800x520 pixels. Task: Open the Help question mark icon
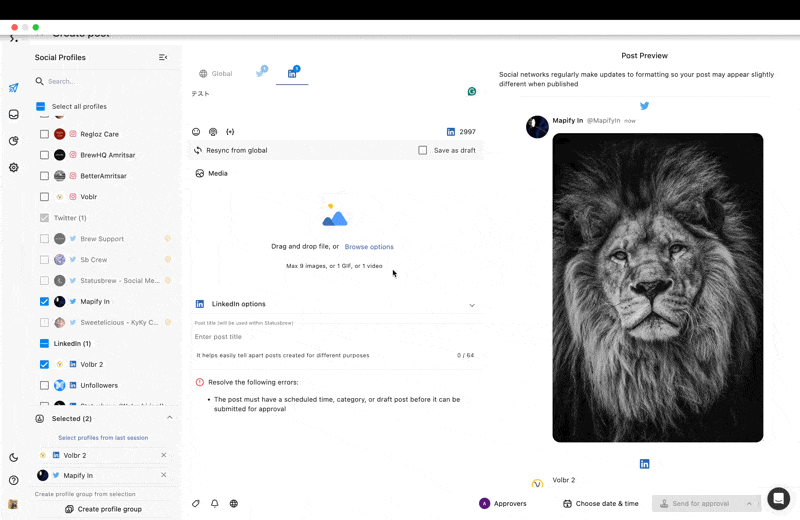coord(14,480)
